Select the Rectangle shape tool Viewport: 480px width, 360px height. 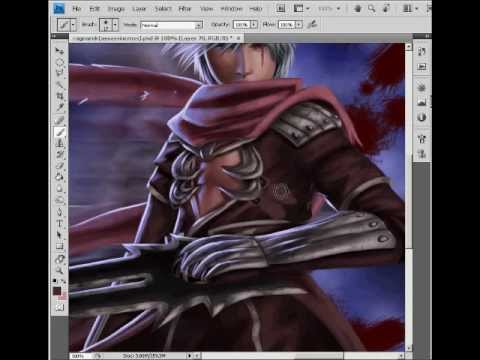[x=59, y=247]
